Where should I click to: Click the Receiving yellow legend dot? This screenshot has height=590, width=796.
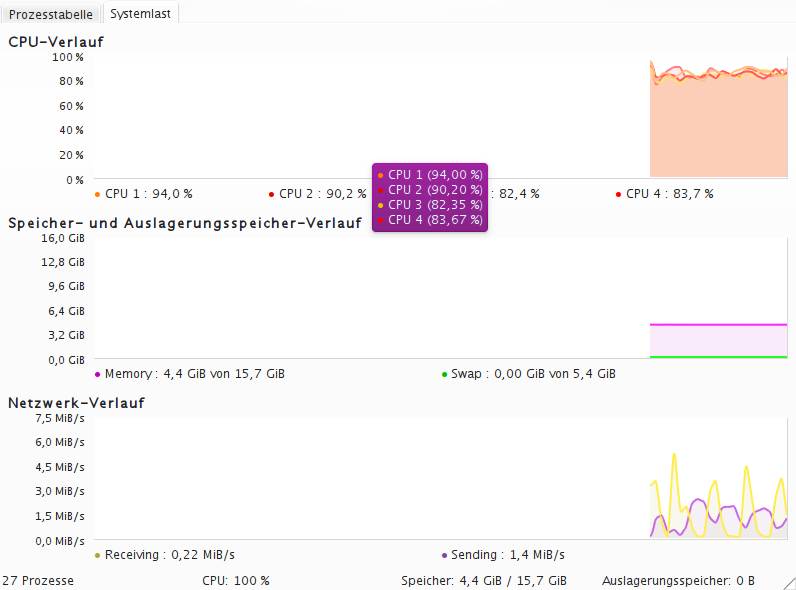[97, 555]
